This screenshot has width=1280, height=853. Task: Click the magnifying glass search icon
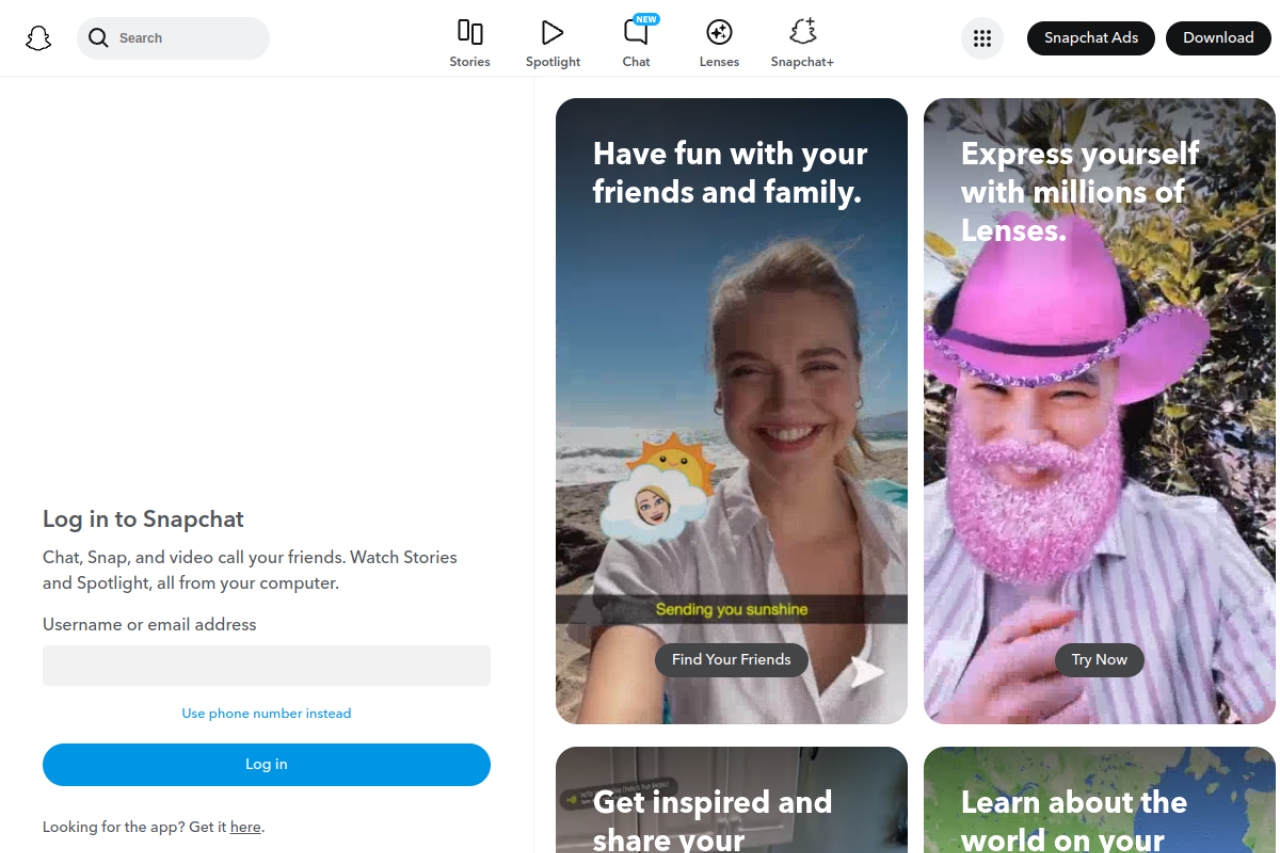click(x=98, y=38)
